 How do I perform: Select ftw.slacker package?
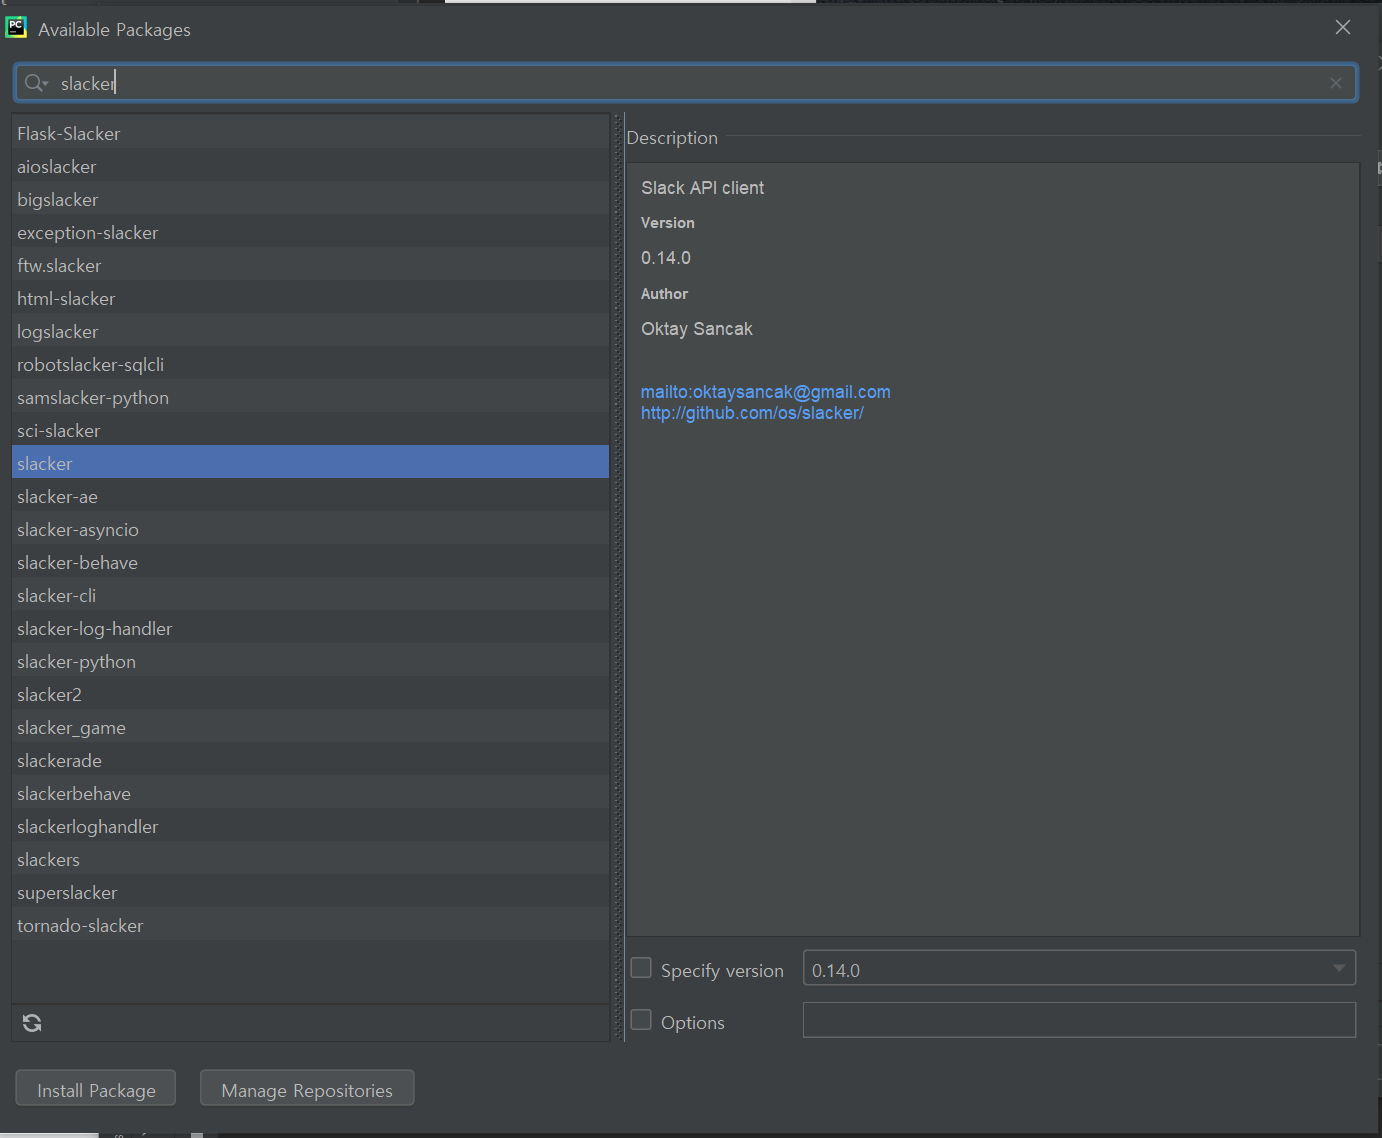coord(310,265)
